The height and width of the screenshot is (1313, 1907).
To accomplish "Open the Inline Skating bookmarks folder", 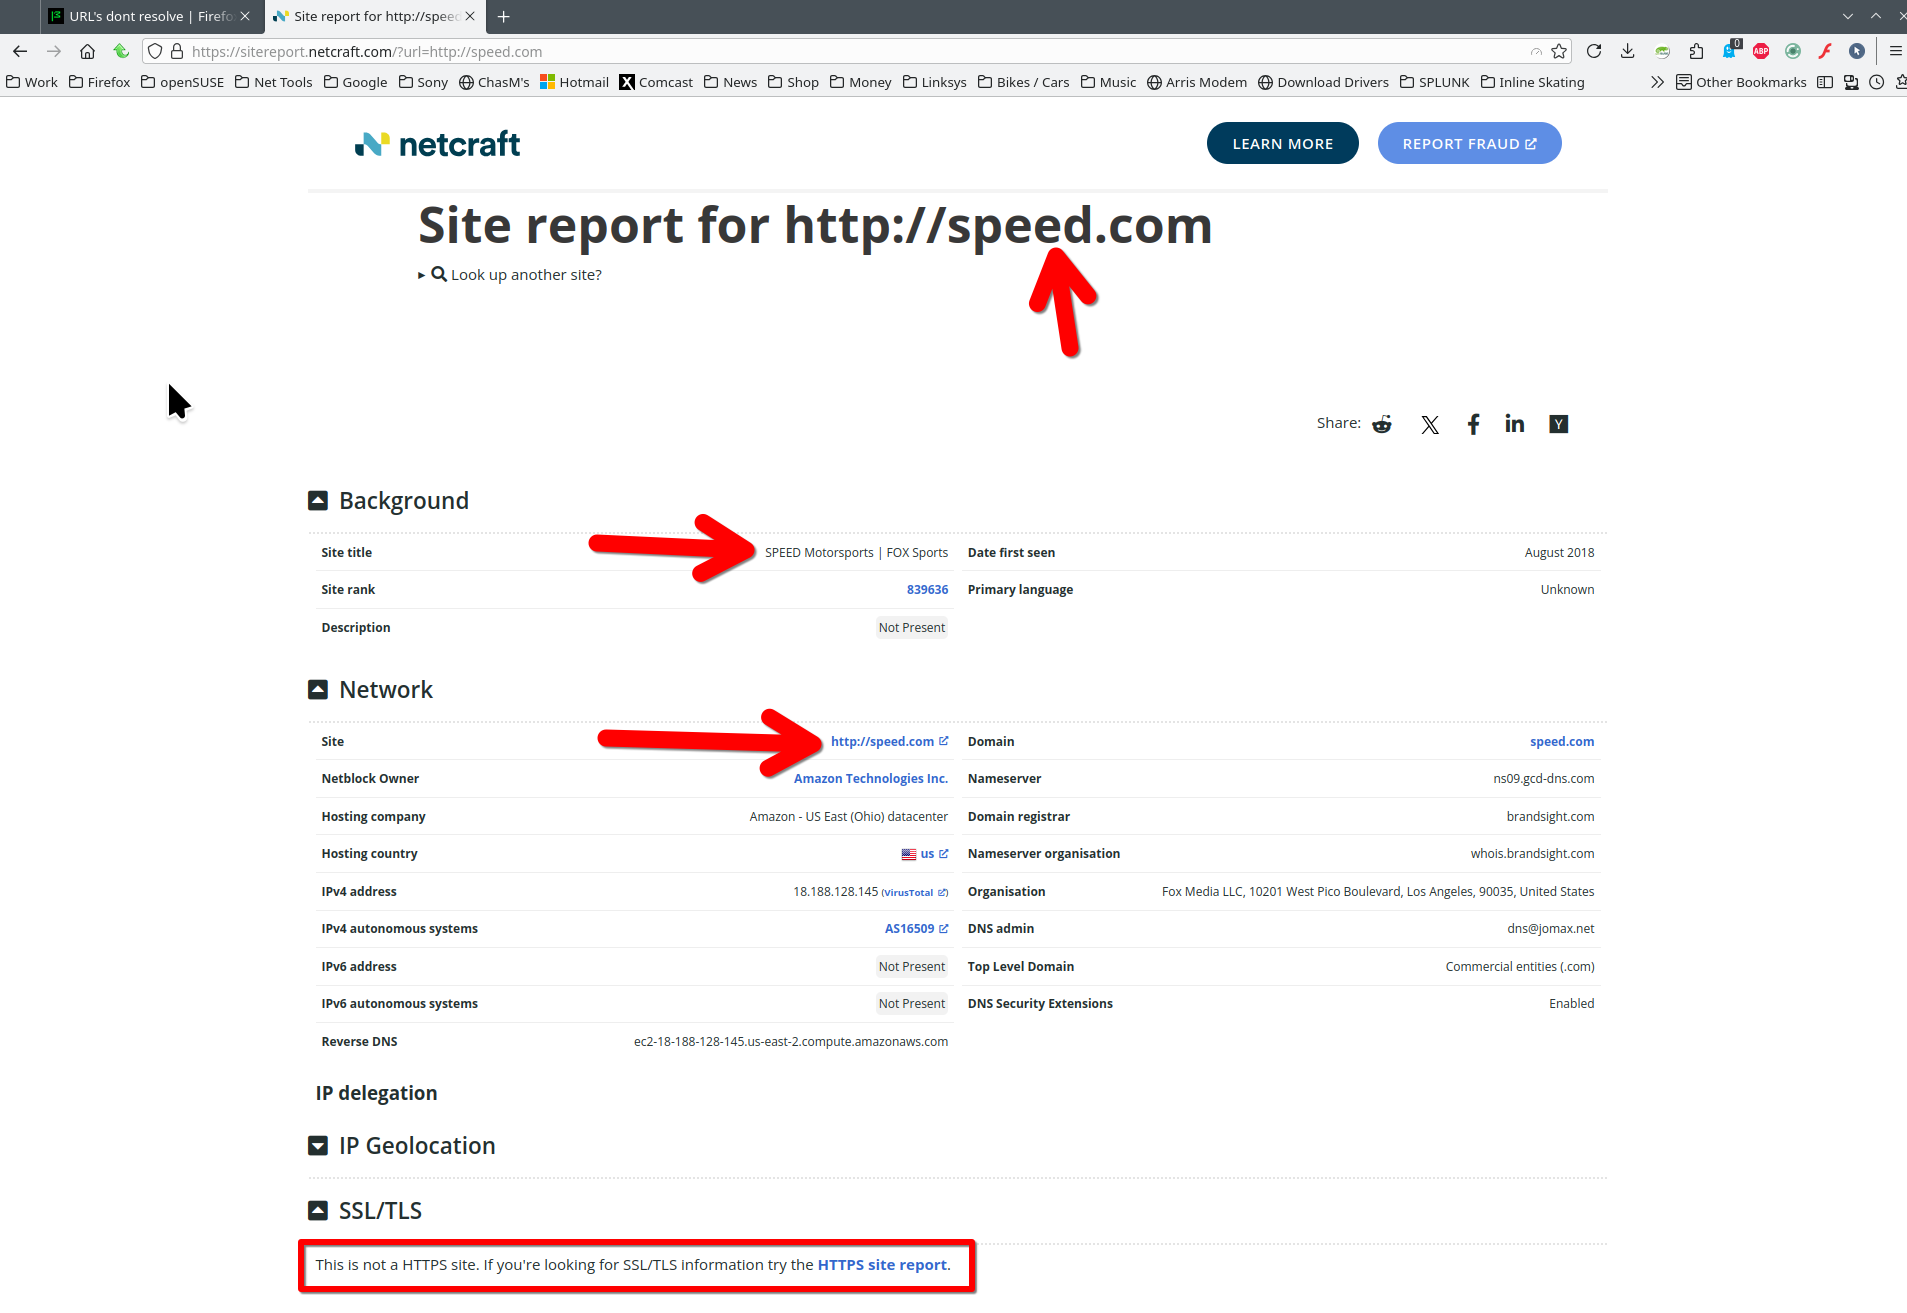I will pos(1532,82).
